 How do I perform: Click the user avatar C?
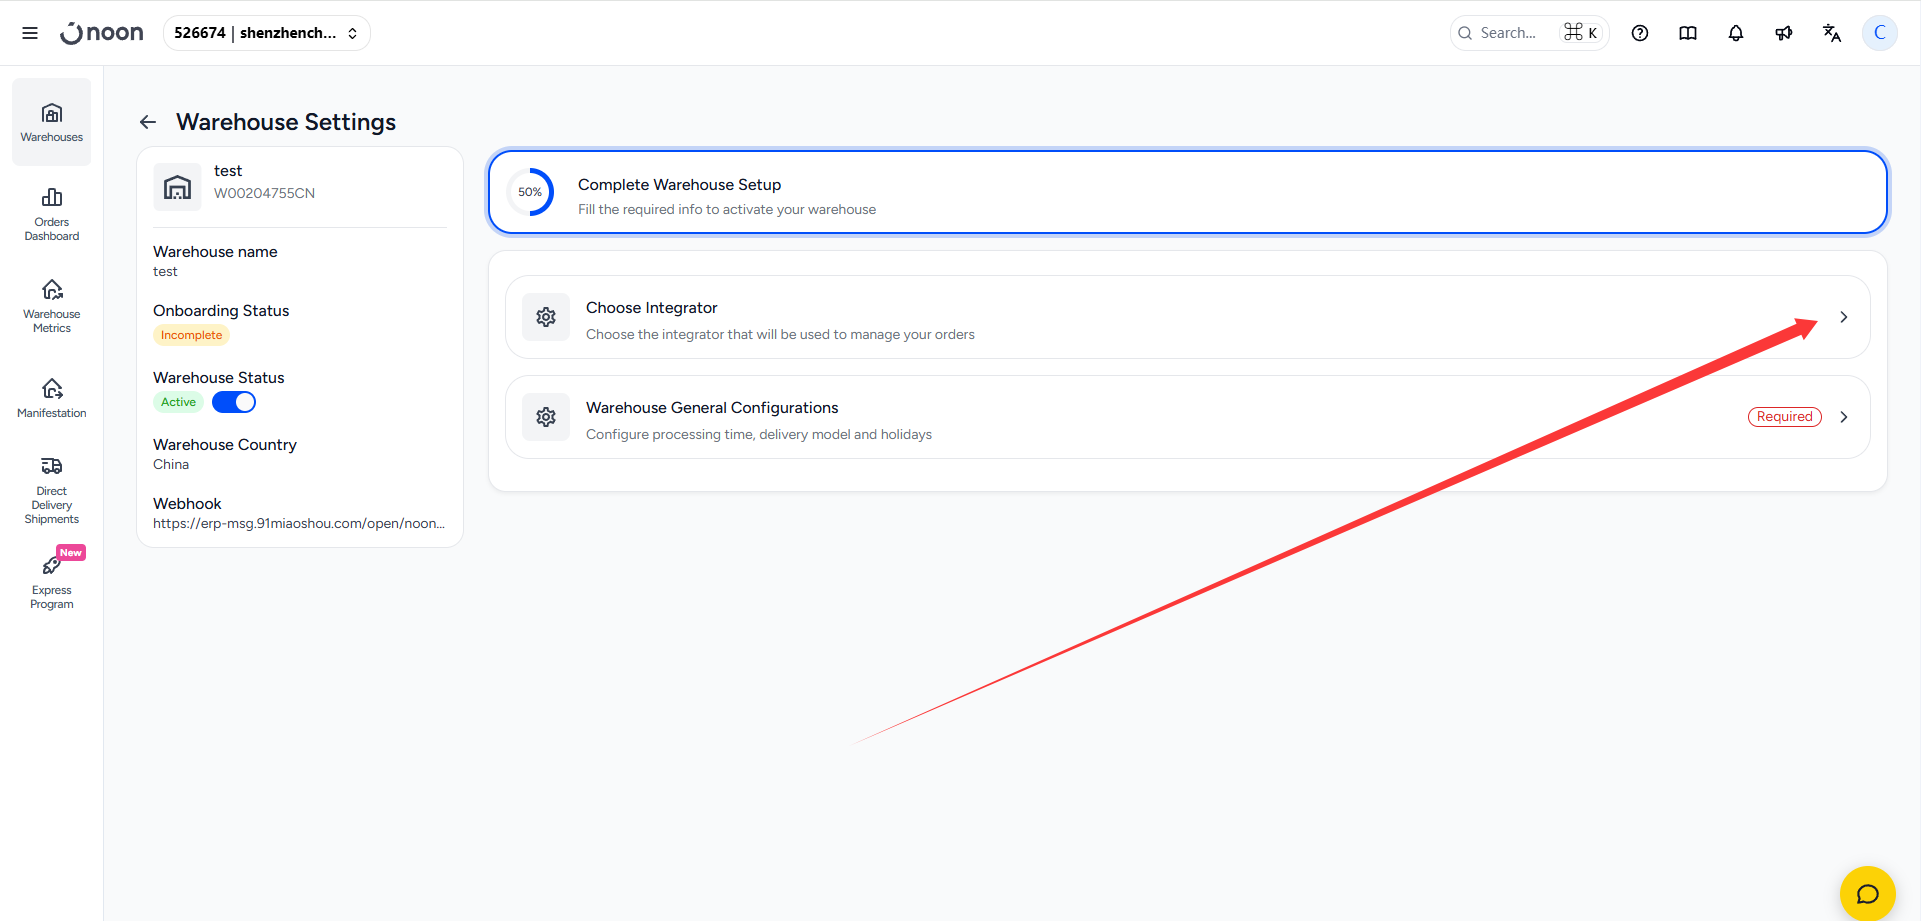coord(1880,33)
